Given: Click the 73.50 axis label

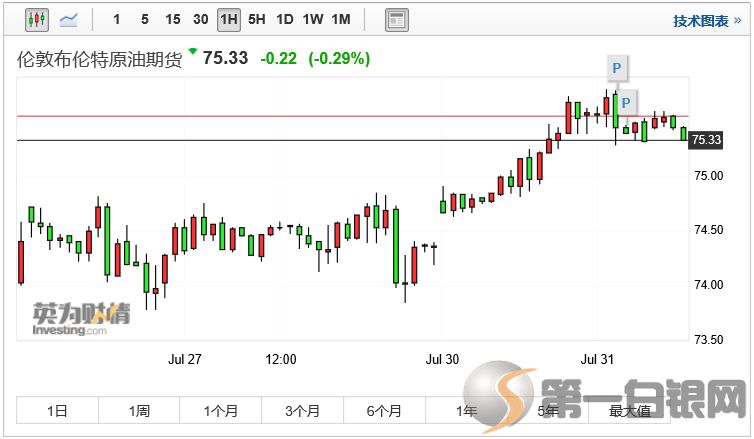Looking at the screenshot, I should tap(708, 339).
